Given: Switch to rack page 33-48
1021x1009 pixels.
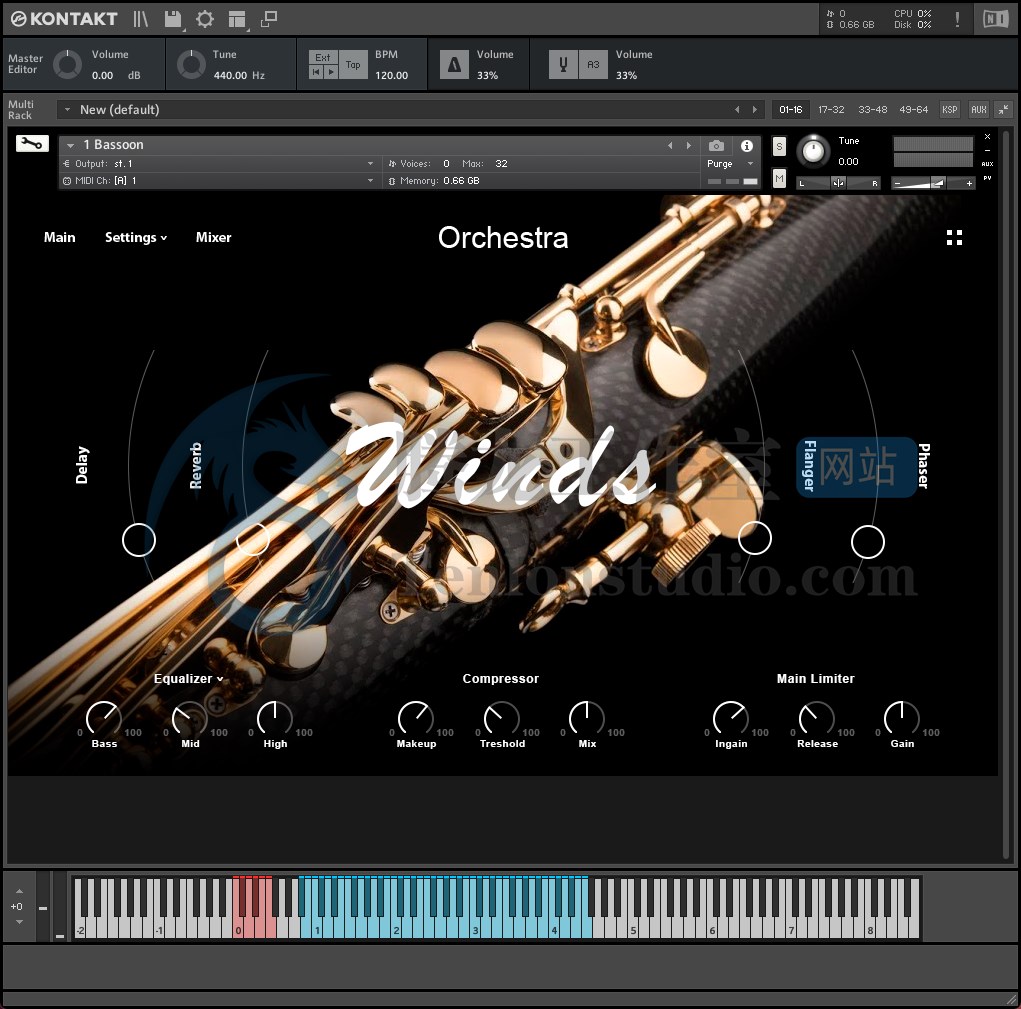Looking at the screenshot, I should (872, 109).
